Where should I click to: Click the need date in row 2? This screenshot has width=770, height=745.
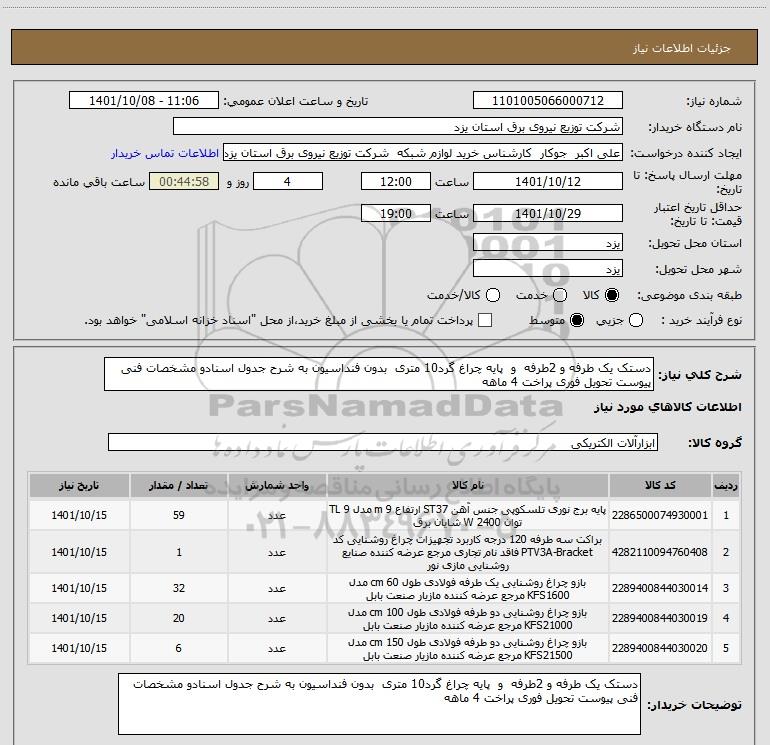pyautogui.click(x=79, y=552)
